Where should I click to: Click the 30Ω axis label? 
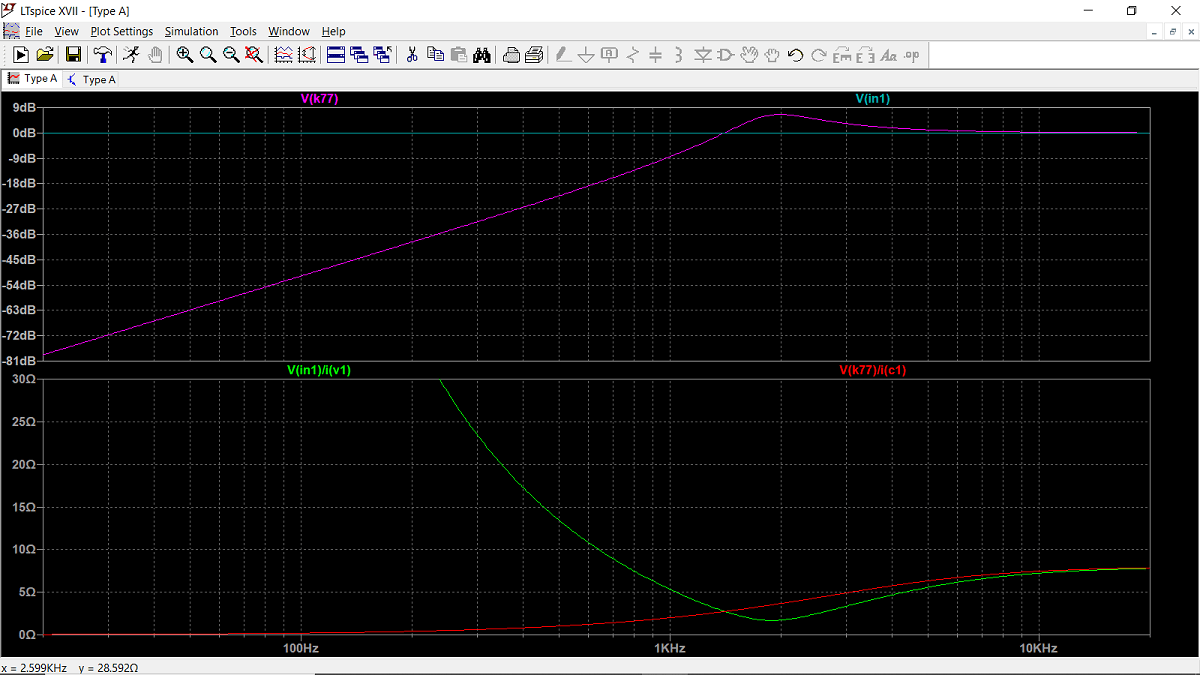point(25,379)
